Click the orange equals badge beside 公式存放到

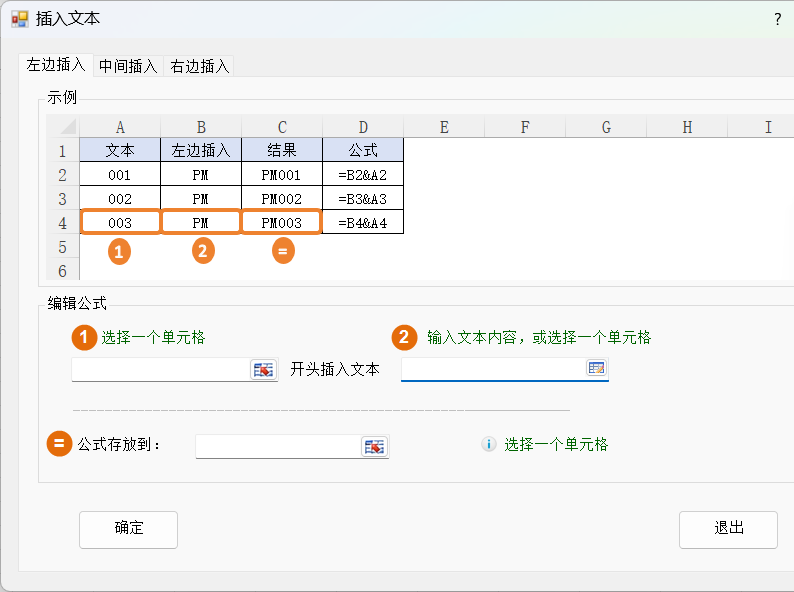60,444
